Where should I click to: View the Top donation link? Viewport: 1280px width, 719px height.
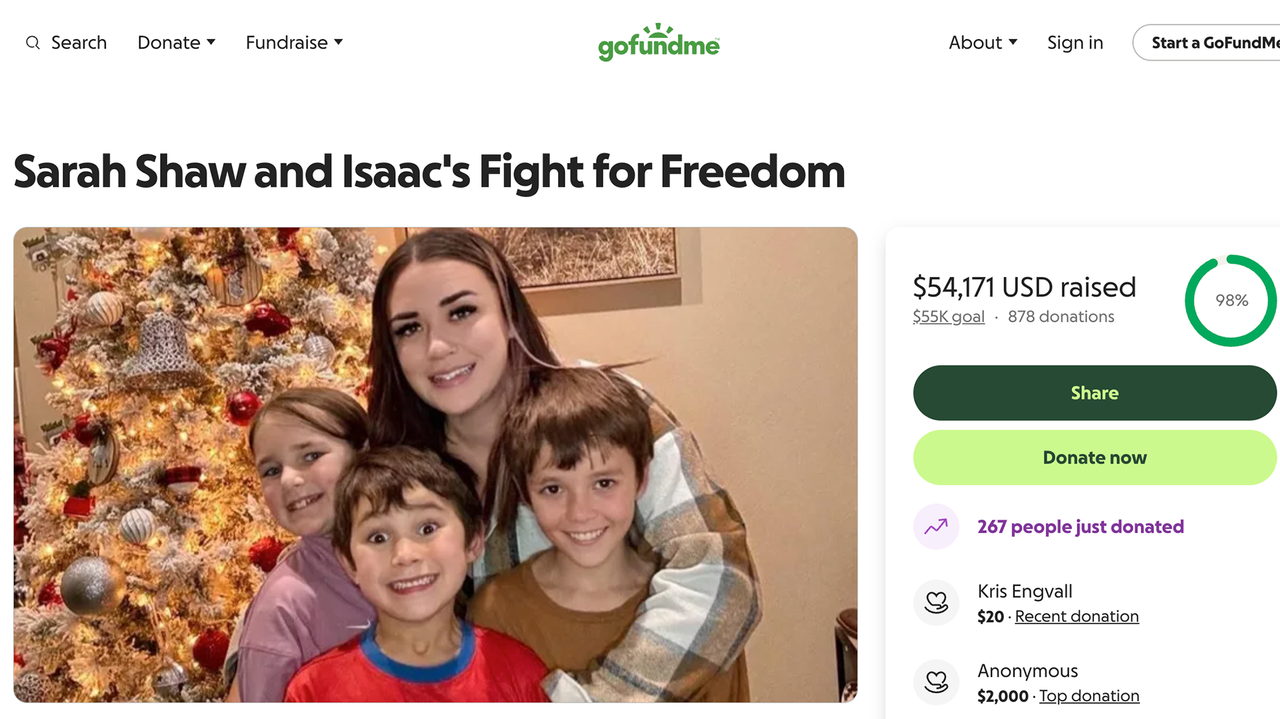pyautogui.click(x=1088, y=696)
